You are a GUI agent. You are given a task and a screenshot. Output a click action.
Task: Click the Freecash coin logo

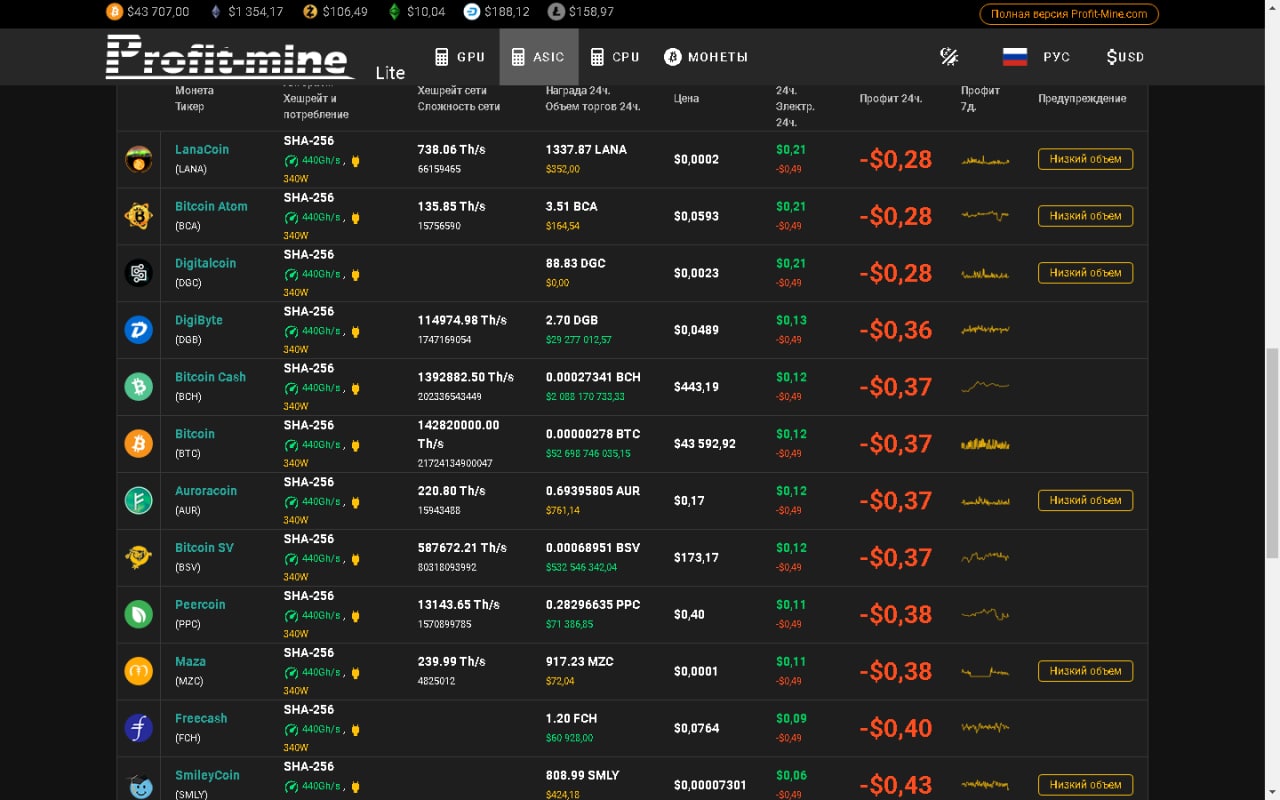(139, 728)
